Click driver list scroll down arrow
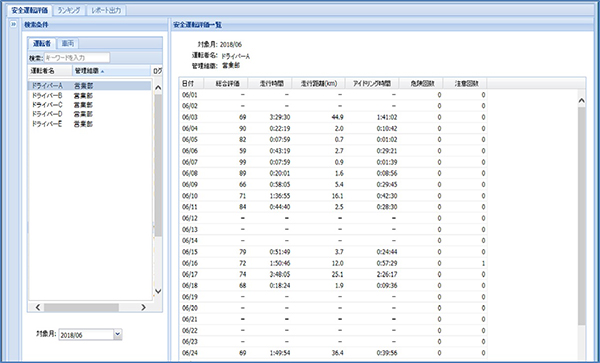The height and width of the screenshot is (363, 600). pos(158,291)
